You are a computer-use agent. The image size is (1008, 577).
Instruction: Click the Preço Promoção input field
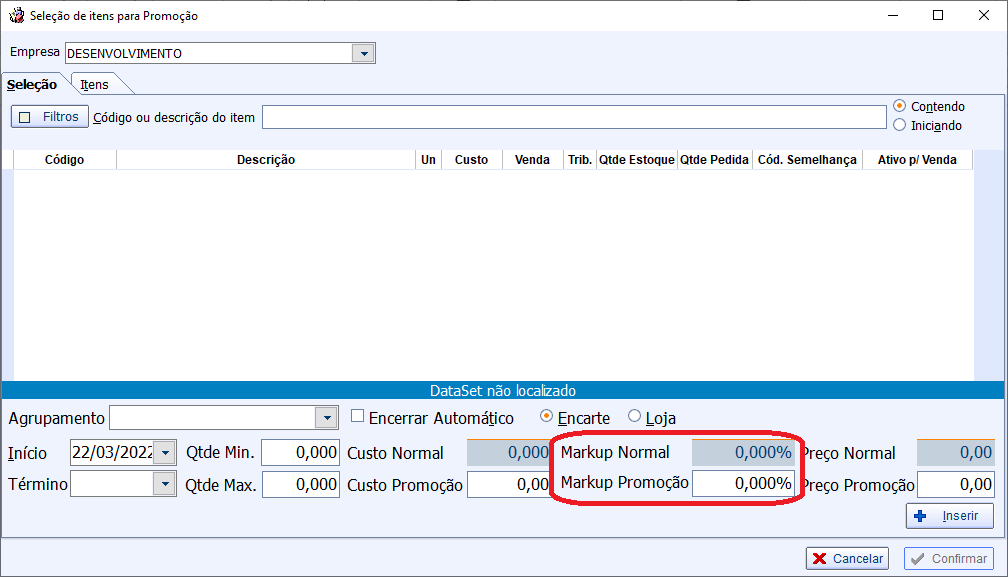point(956,485)
